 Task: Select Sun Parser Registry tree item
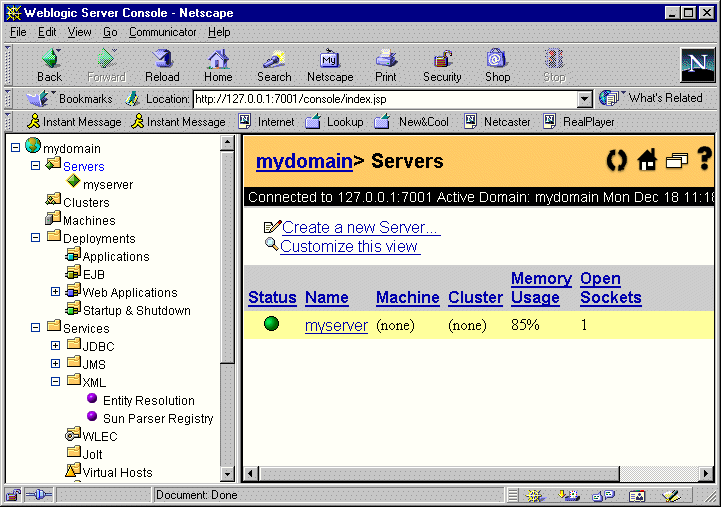click(158, 418)
